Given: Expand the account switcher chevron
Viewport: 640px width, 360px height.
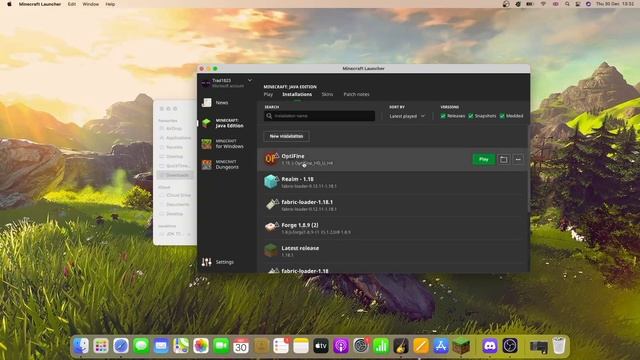Looking at the screenshot, I should coord(250,80).
